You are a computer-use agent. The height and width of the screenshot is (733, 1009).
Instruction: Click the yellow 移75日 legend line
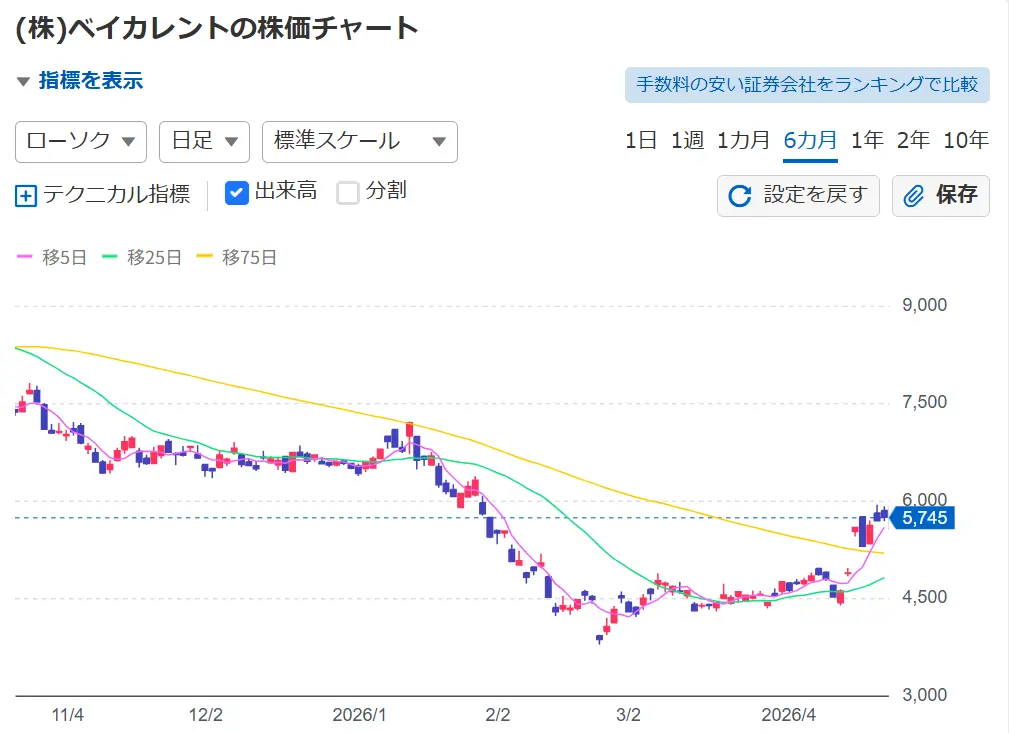coord(205,257)
